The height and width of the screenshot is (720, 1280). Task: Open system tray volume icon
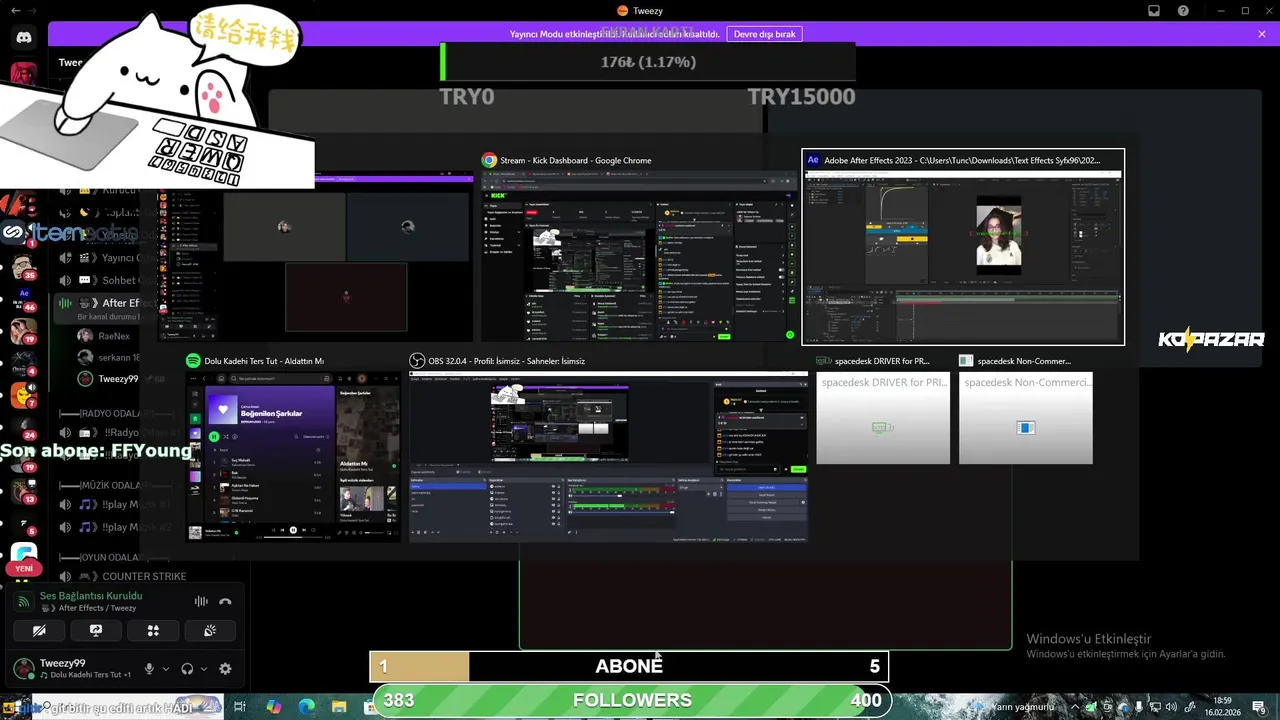point(1171,707)
